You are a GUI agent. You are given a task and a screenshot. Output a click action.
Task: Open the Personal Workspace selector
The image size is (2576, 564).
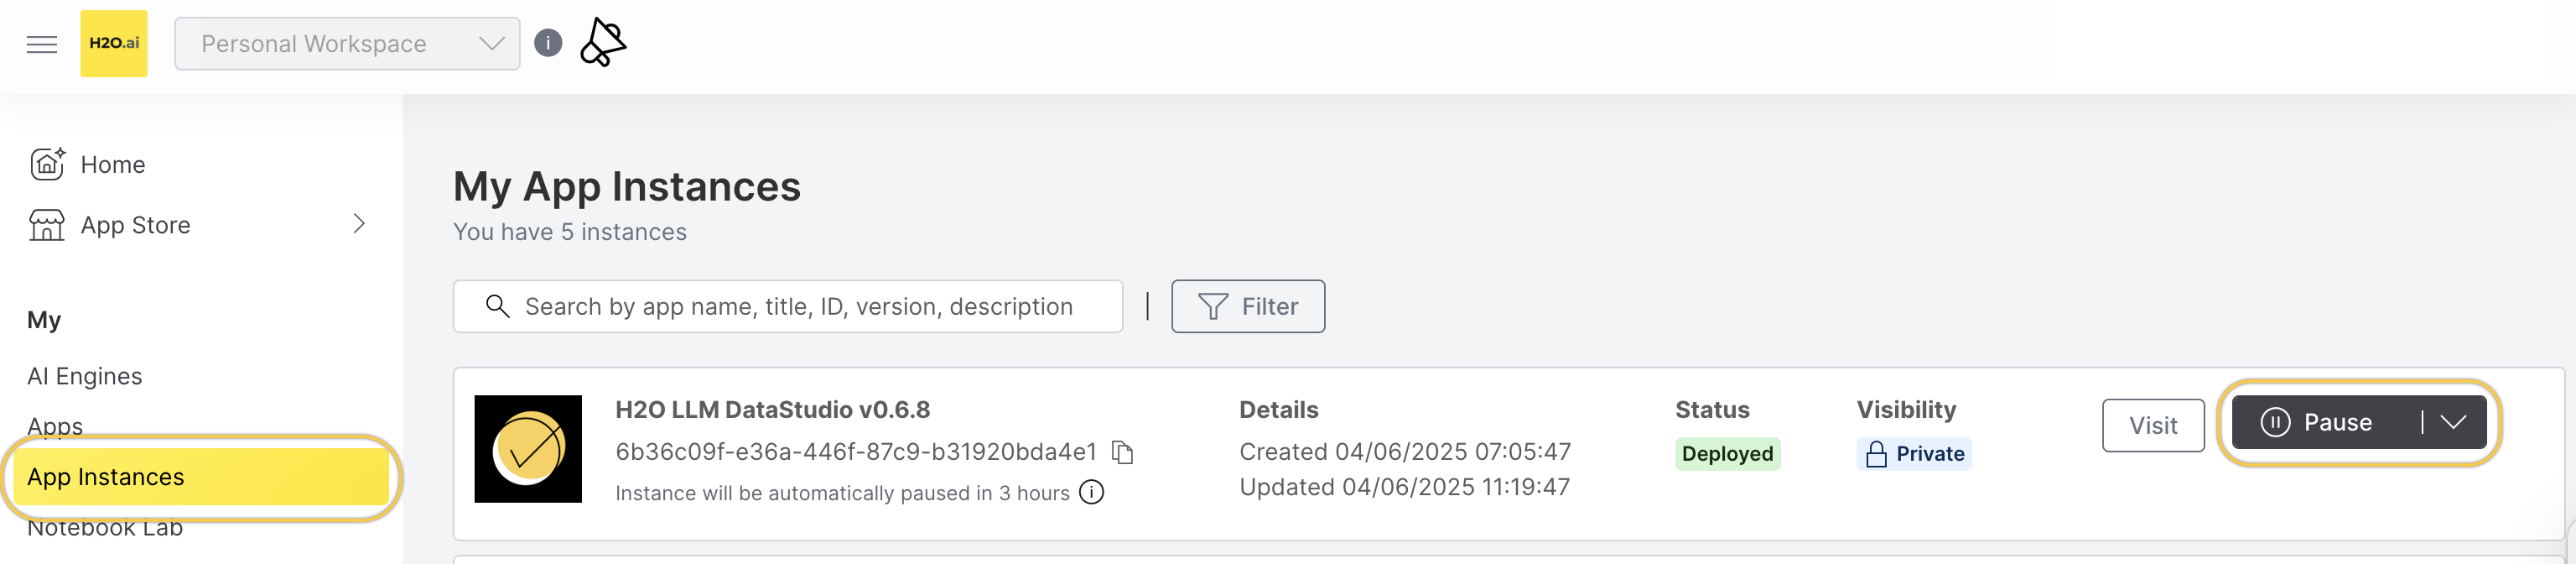346,43
